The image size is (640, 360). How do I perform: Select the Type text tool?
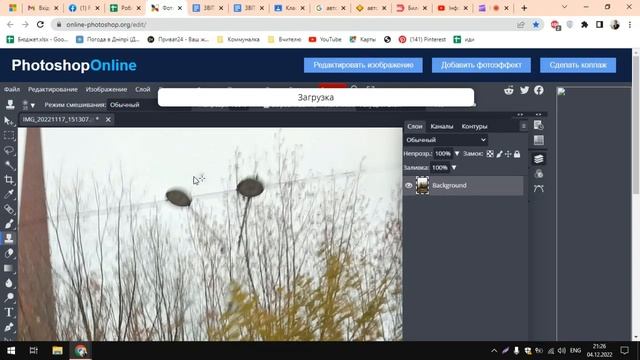(x=9, y=312)
